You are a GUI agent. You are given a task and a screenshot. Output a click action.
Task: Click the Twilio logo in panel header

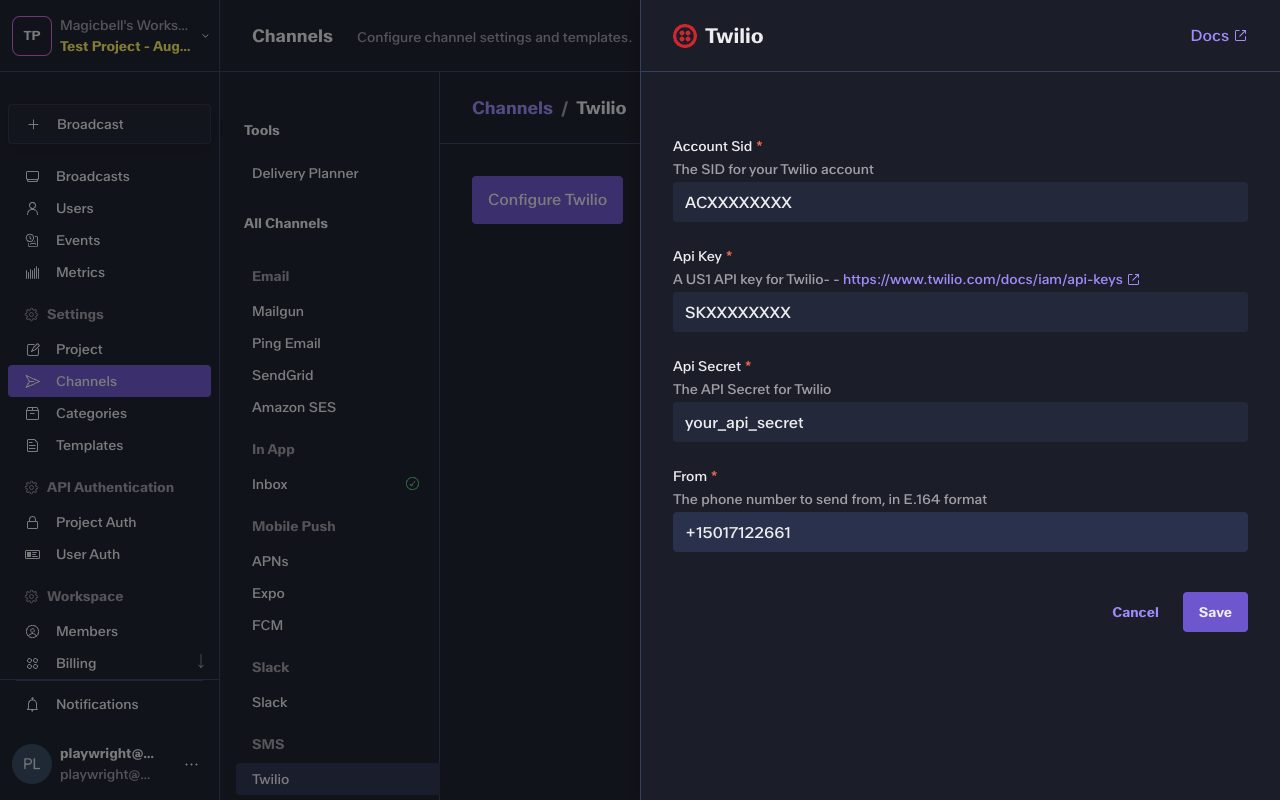click(x=685, y=36)
